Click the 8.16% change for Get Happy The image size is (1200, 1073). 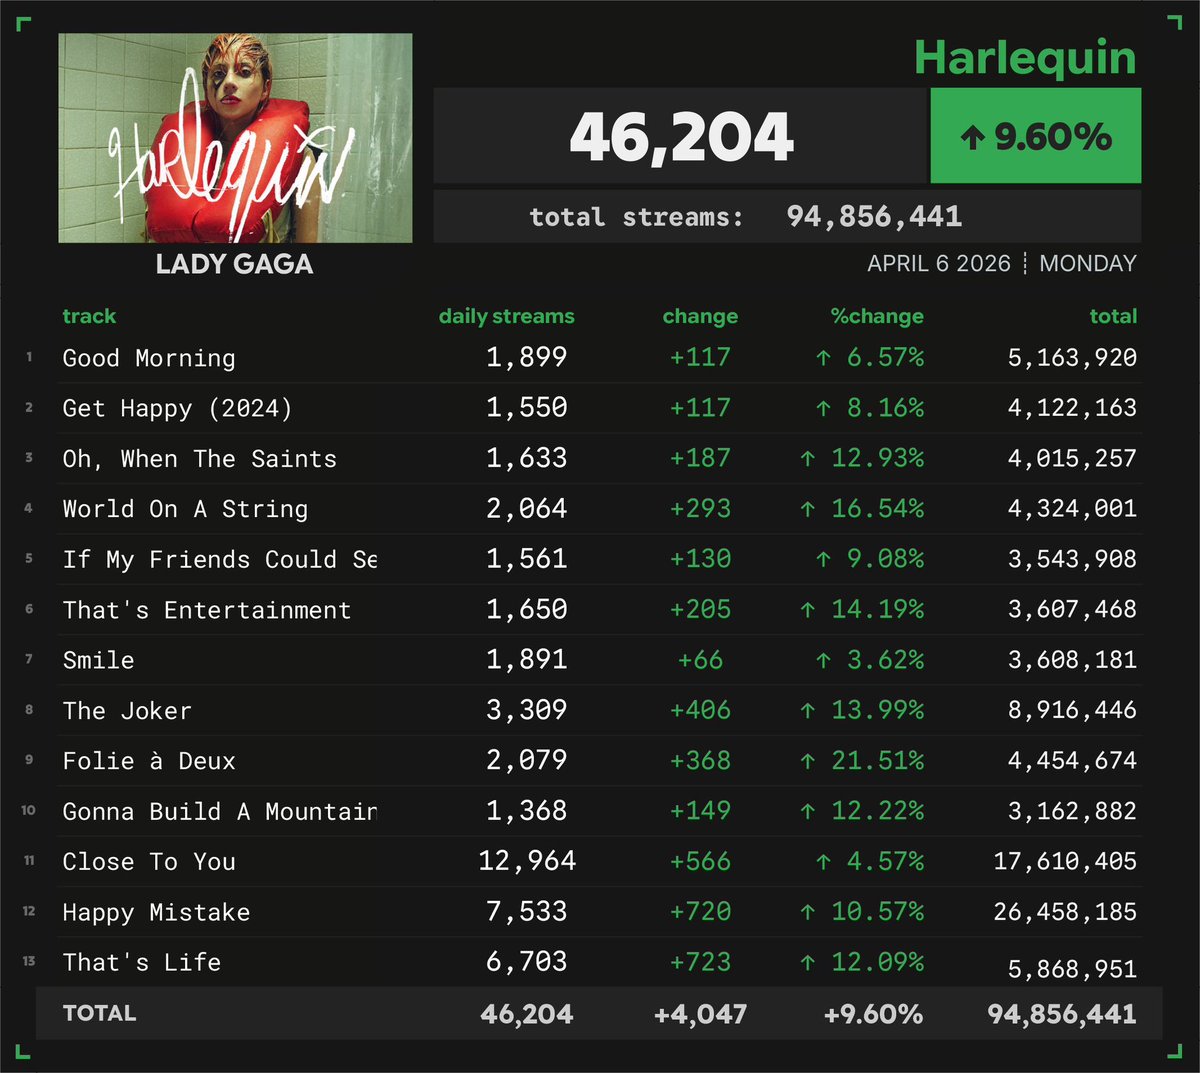point(870,407)
